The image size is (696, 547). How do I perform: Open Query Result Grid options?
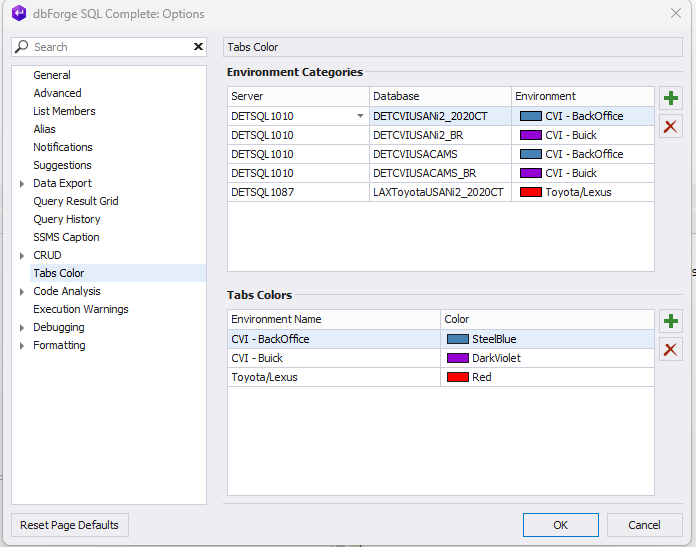76,201
